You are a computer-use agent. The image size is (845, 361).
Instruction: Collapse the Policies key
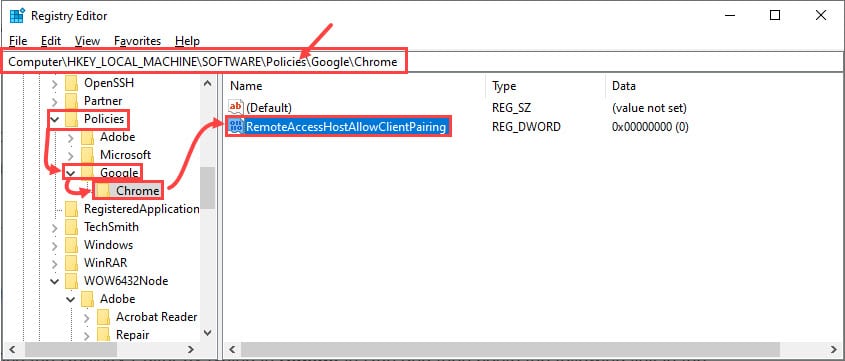(x=54, y=119)
